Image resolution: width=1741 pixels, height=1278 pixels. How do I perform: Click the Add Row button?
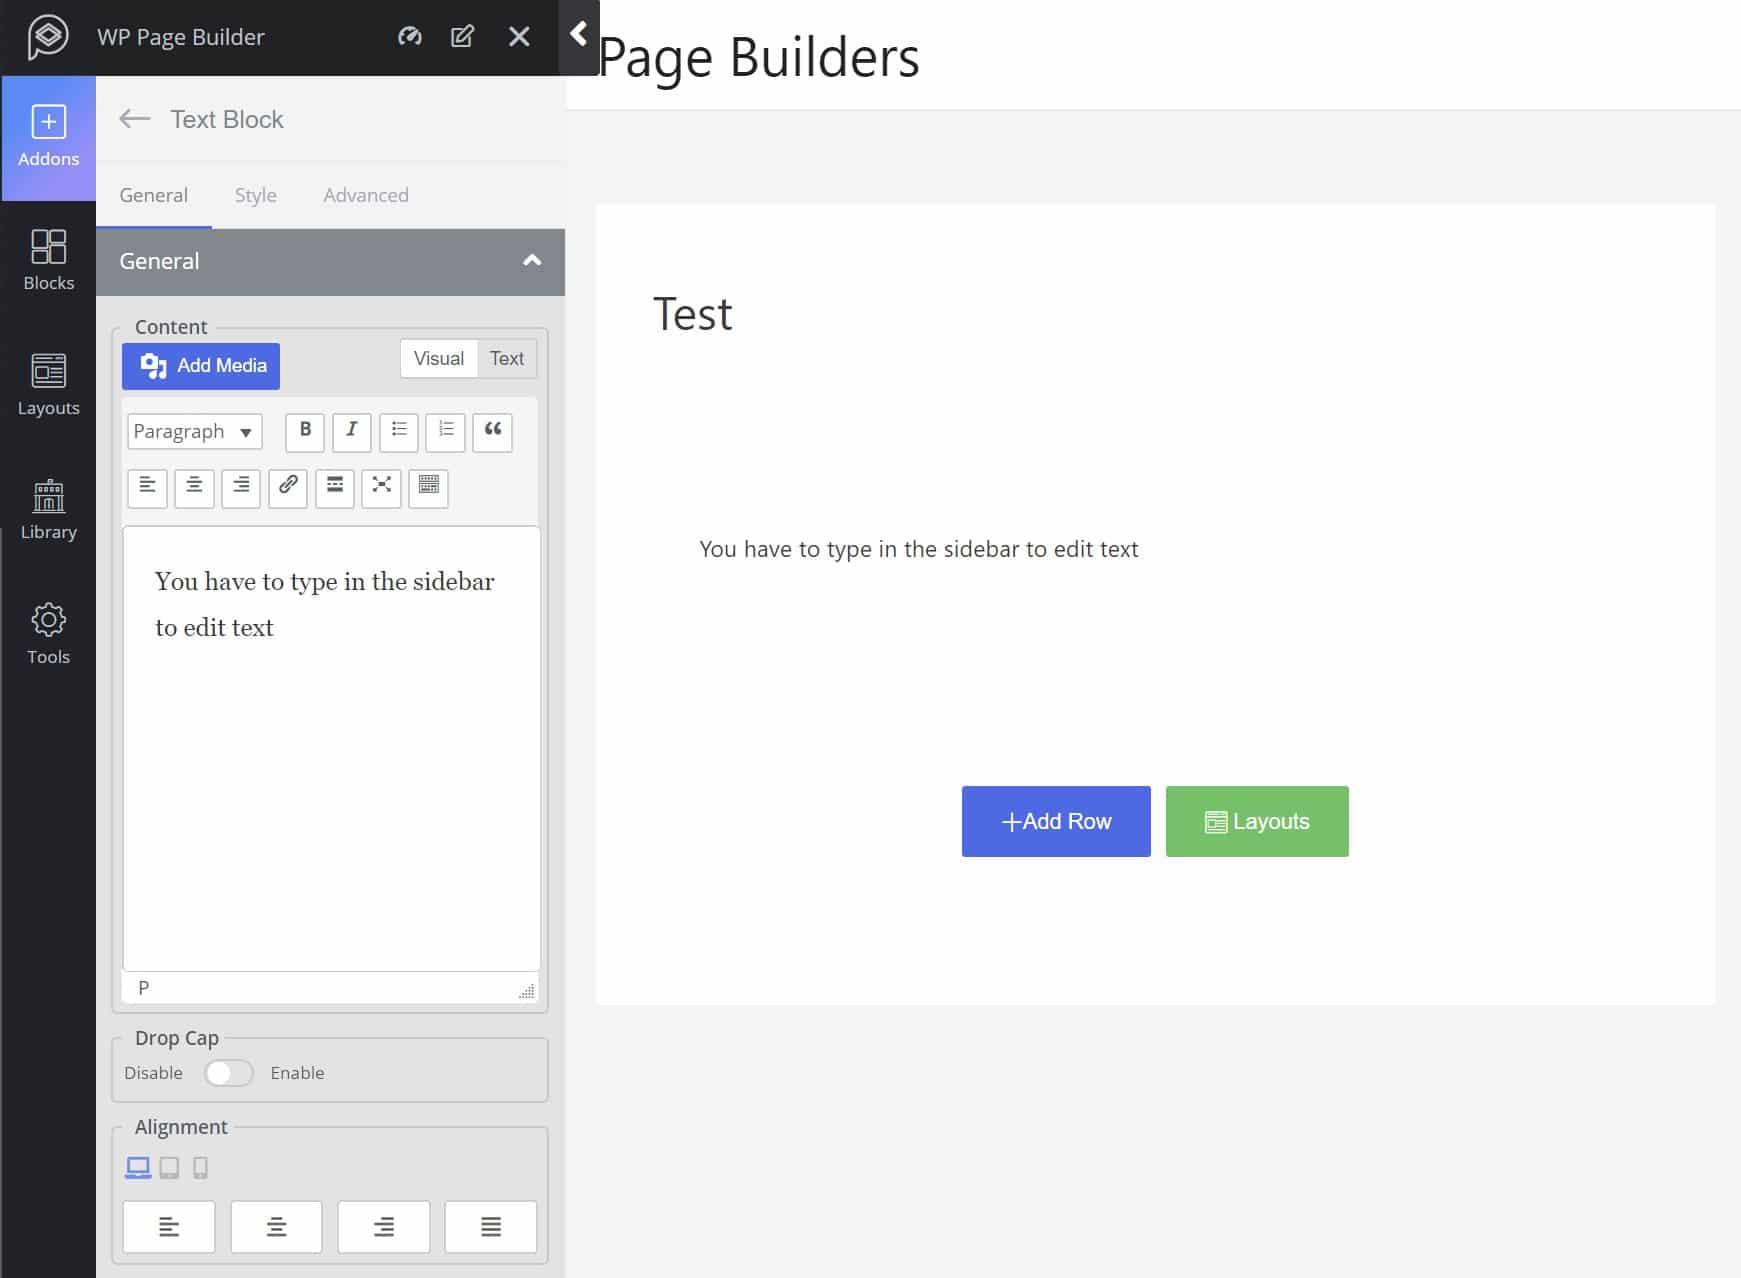click(x=1056, y=821)
